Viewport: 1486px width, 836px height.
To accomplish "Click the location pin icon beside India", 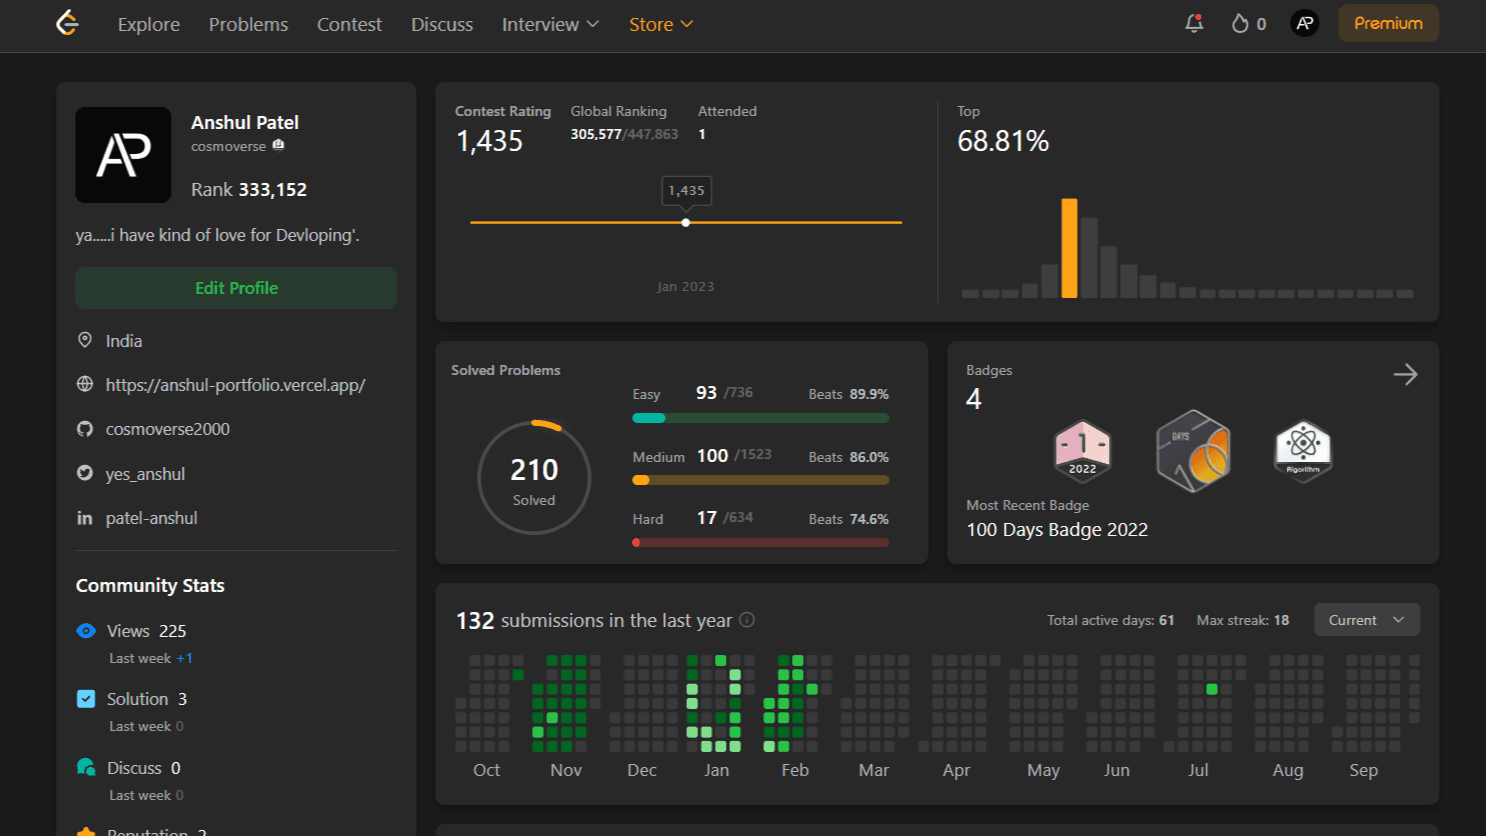I will (85, 340).
